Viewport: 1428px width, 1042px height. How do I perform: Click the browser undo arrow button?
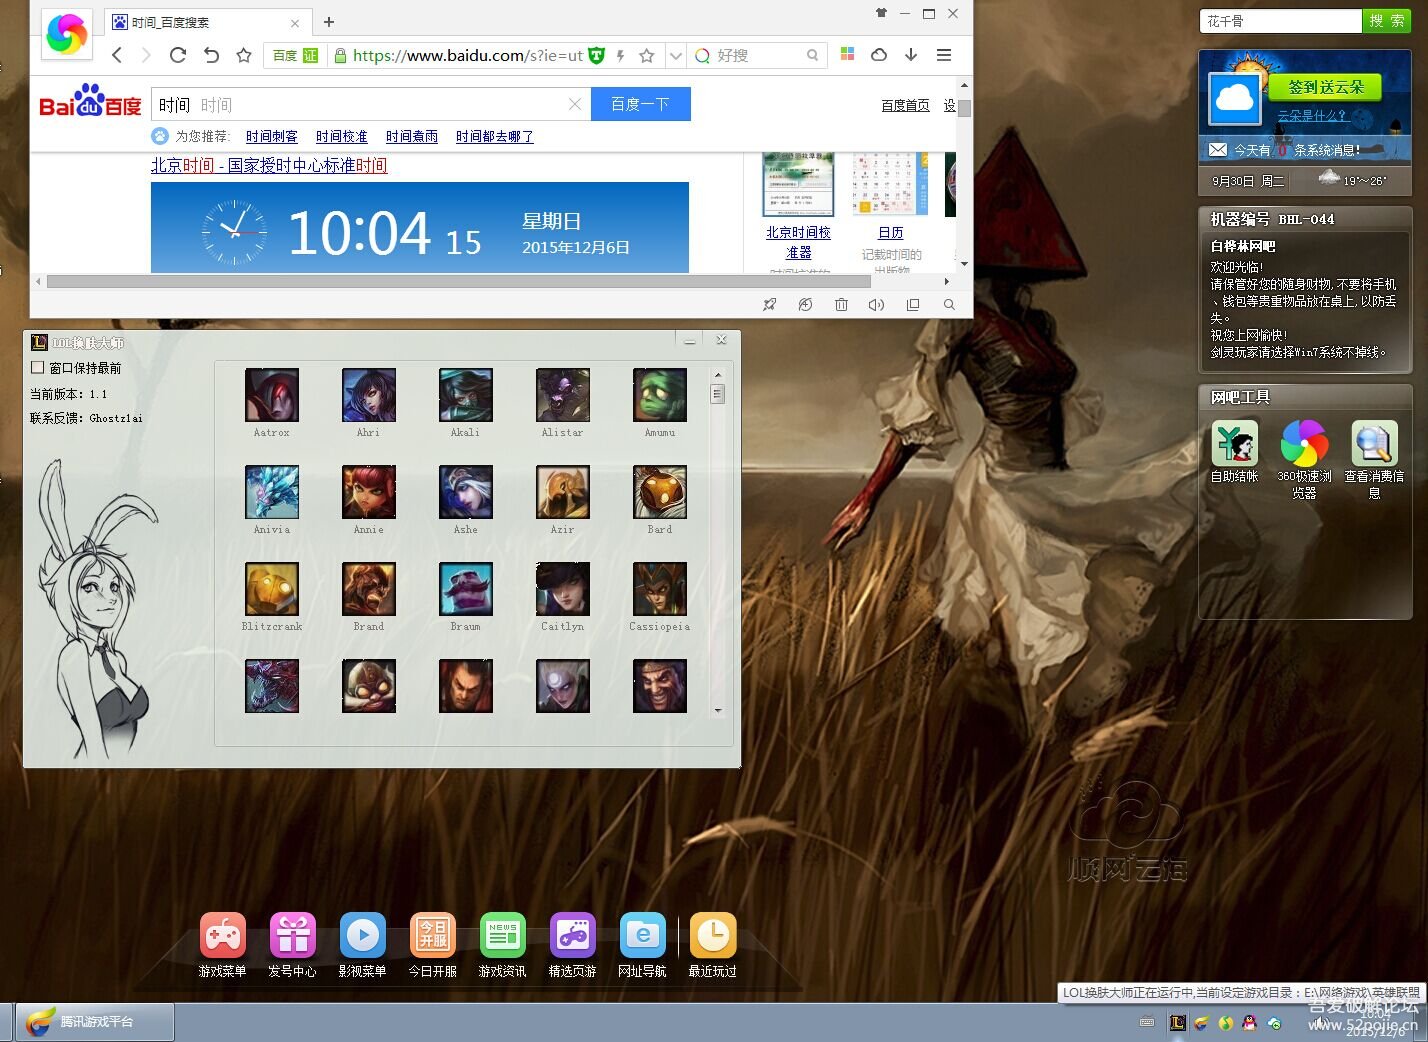211,55
